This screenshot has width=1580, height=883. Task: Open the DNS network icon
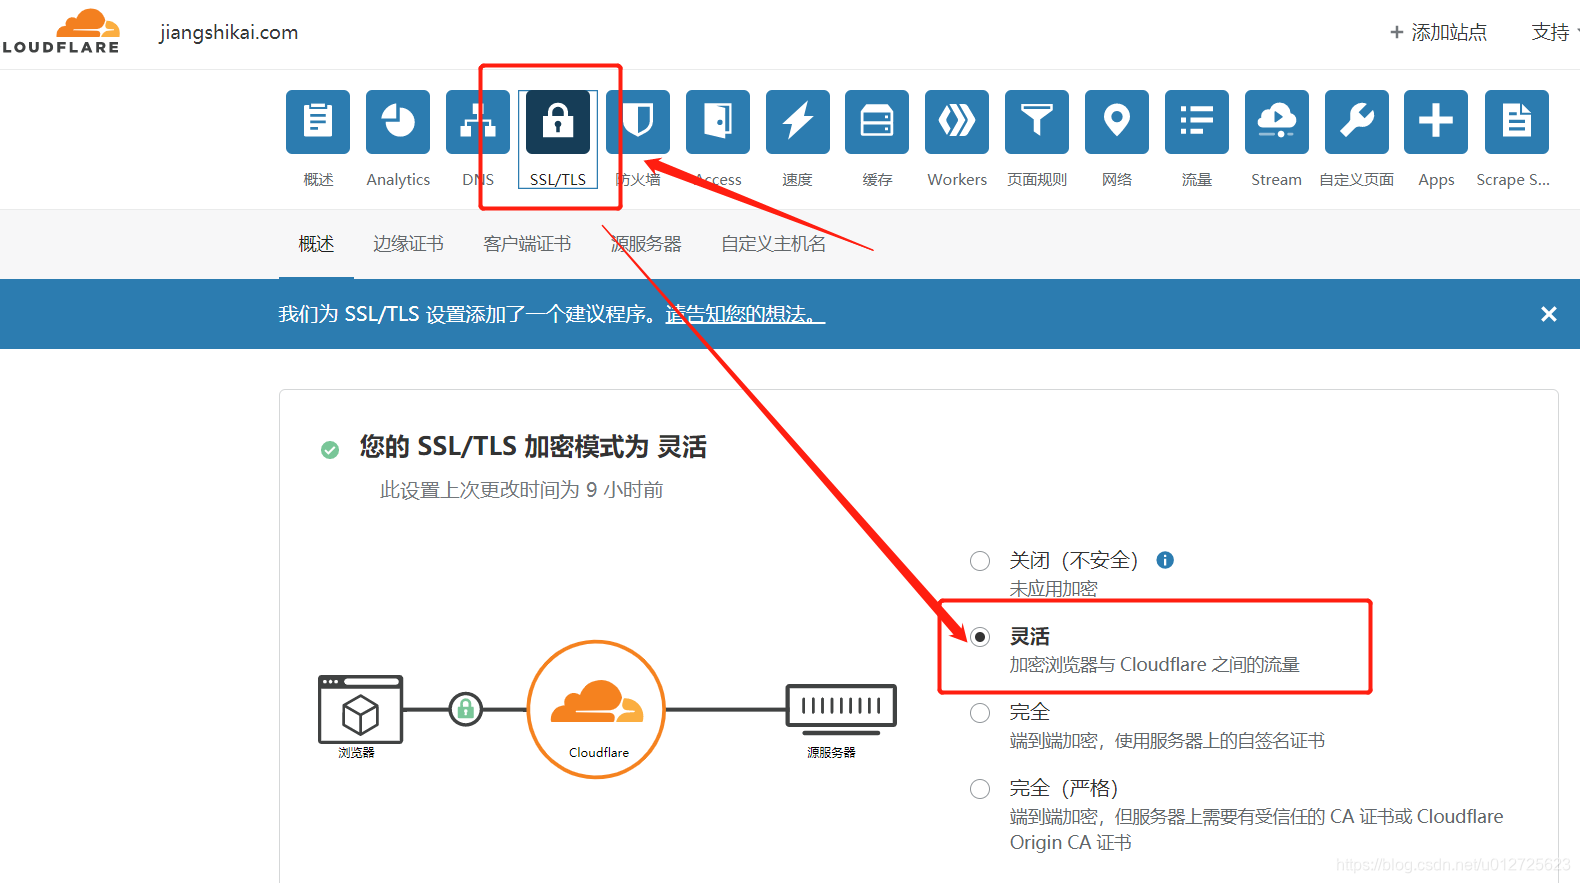478,122
